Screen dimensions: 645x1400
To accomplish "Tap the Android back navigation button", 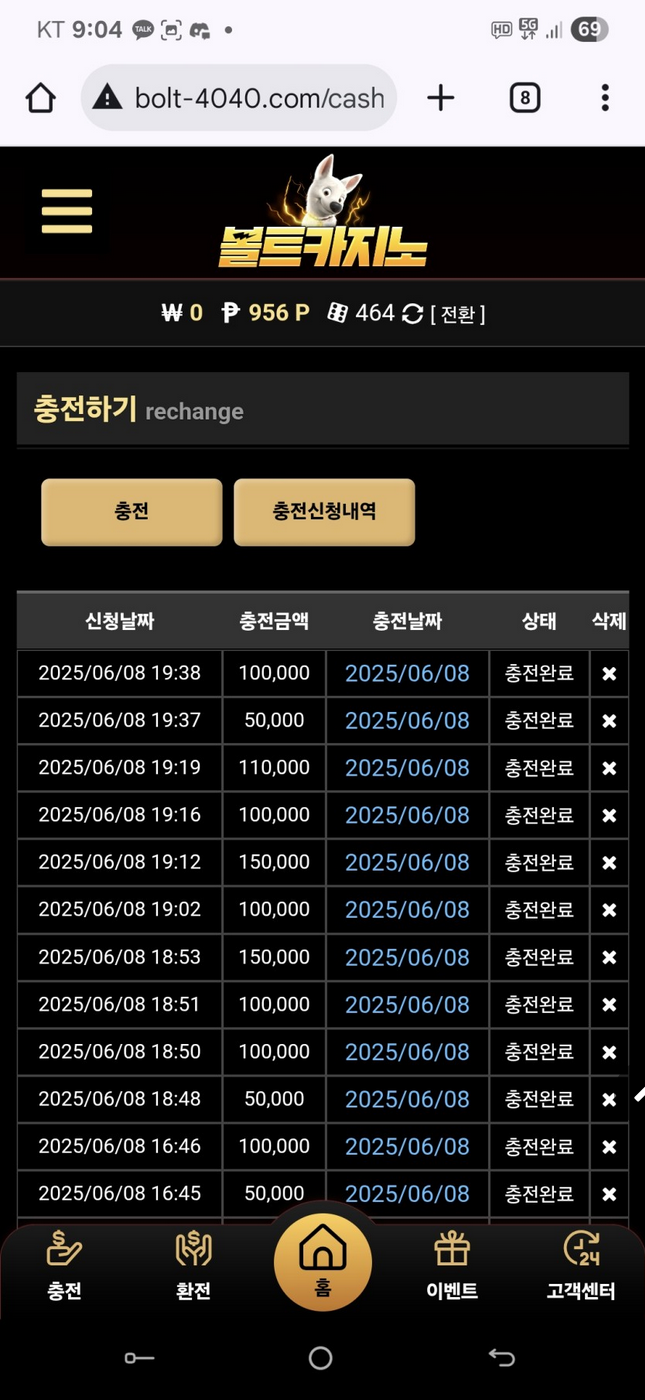I will [501, 1357].
